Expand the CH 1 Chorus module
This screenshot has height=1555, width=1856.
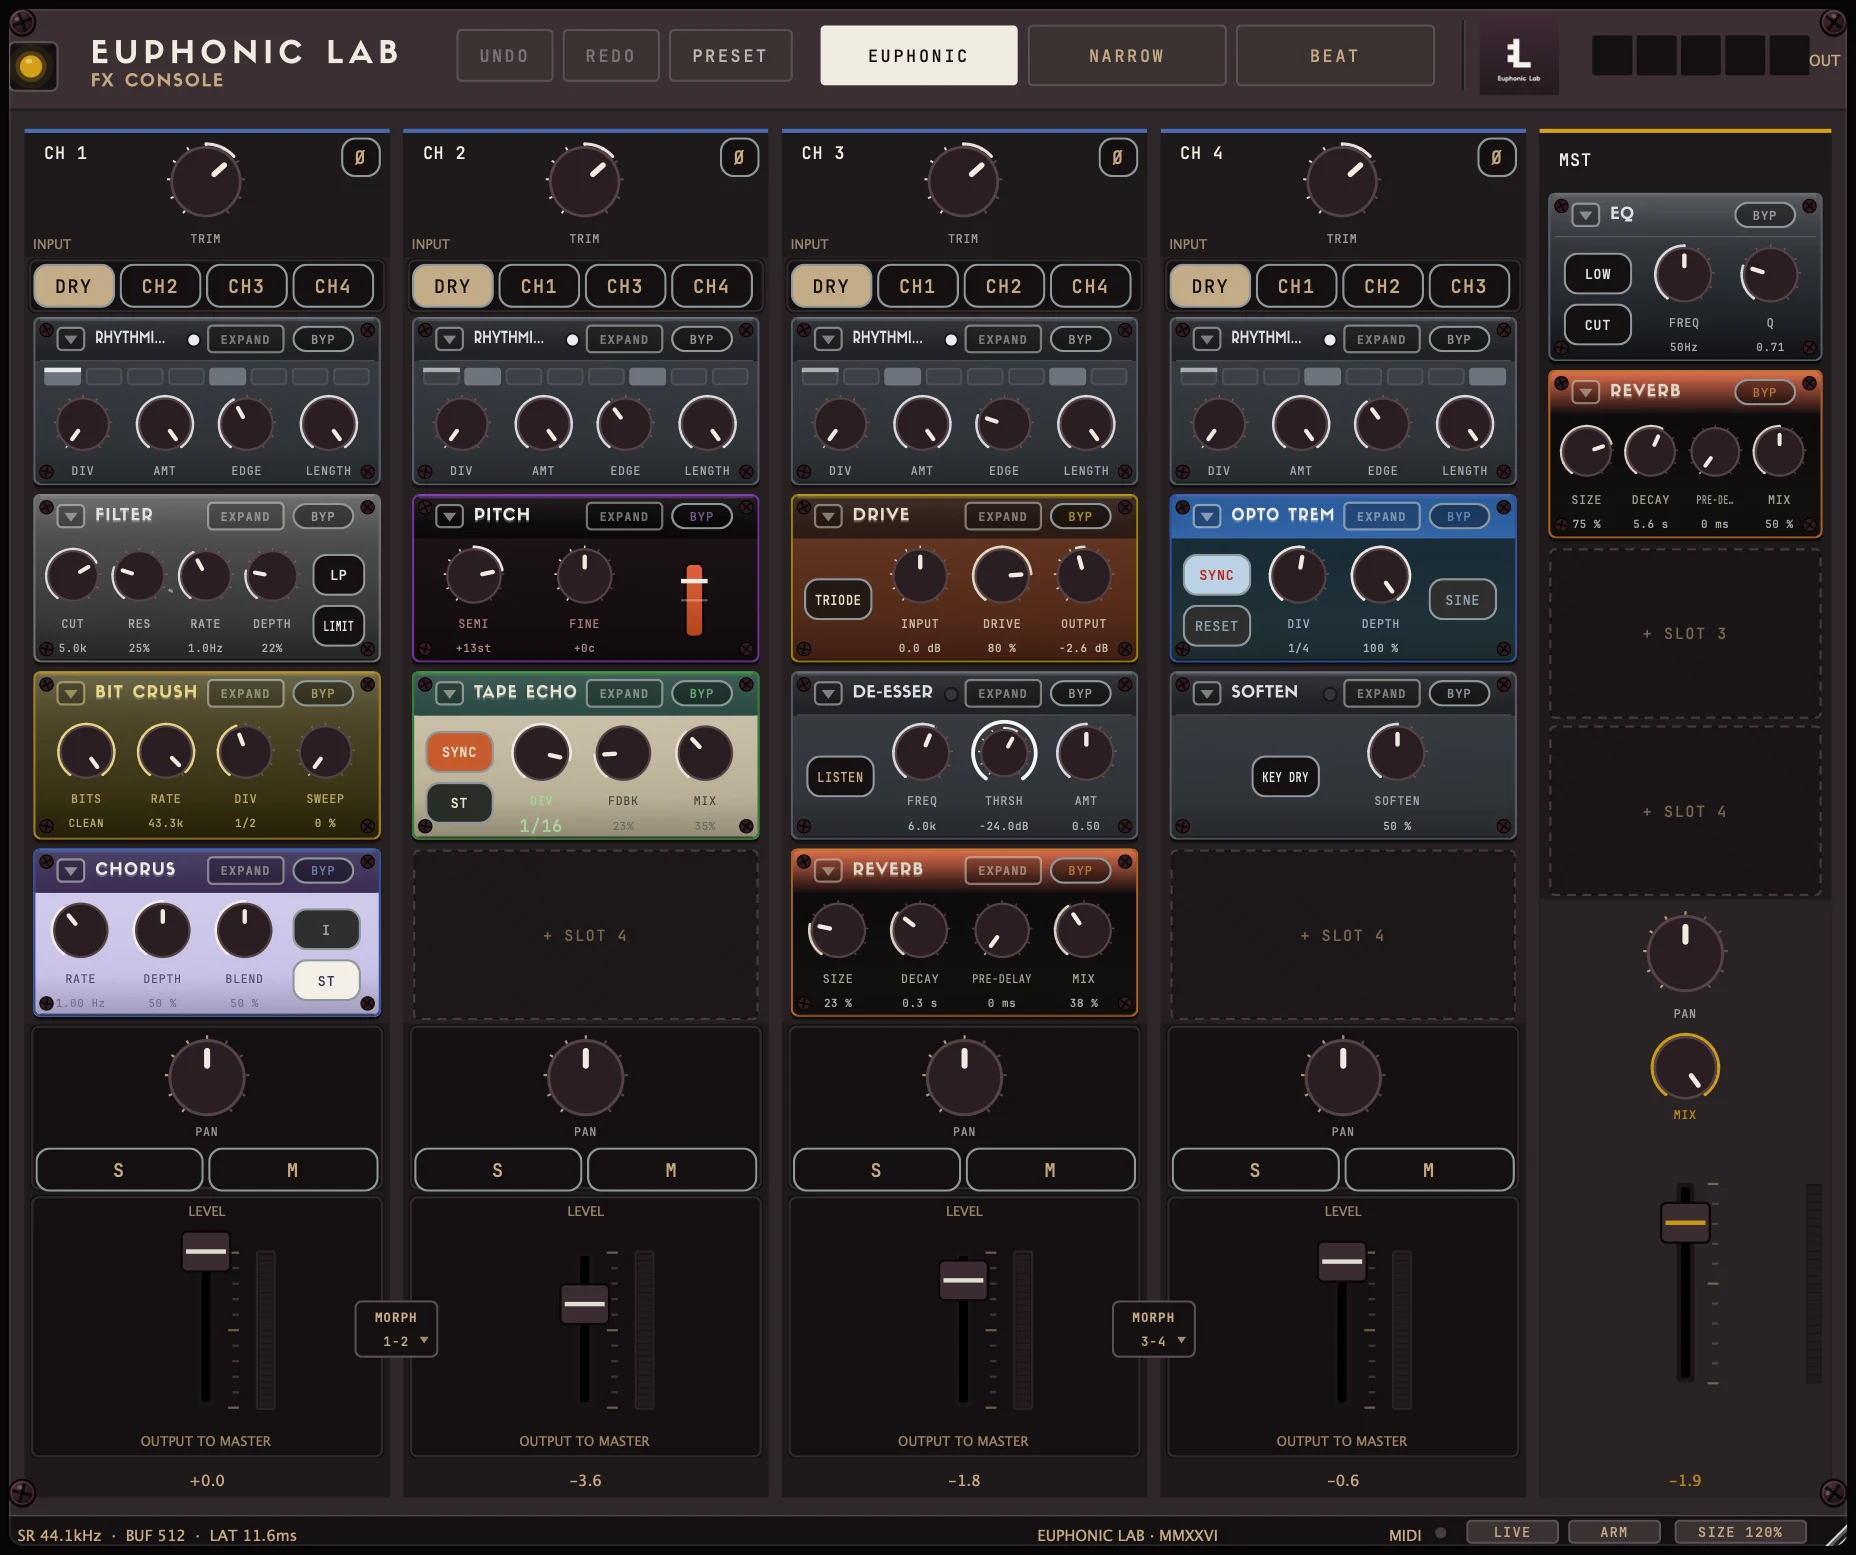pyautogui.click(x=245, y=870)
